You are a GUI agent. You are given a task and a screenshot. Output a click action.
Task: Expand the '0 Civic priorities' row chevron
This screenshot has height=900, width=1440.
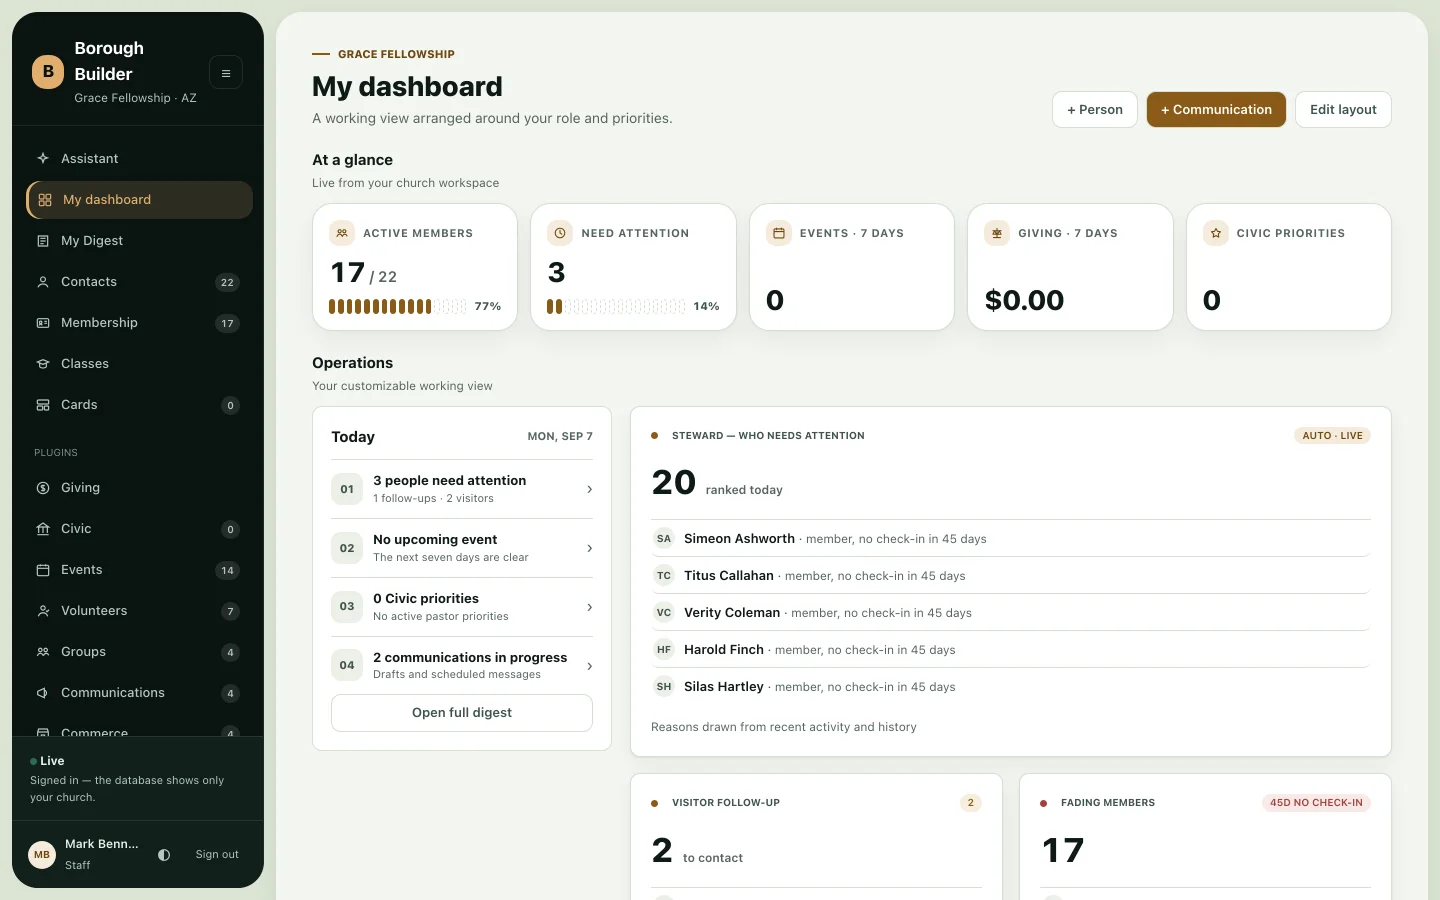(590, 607)
